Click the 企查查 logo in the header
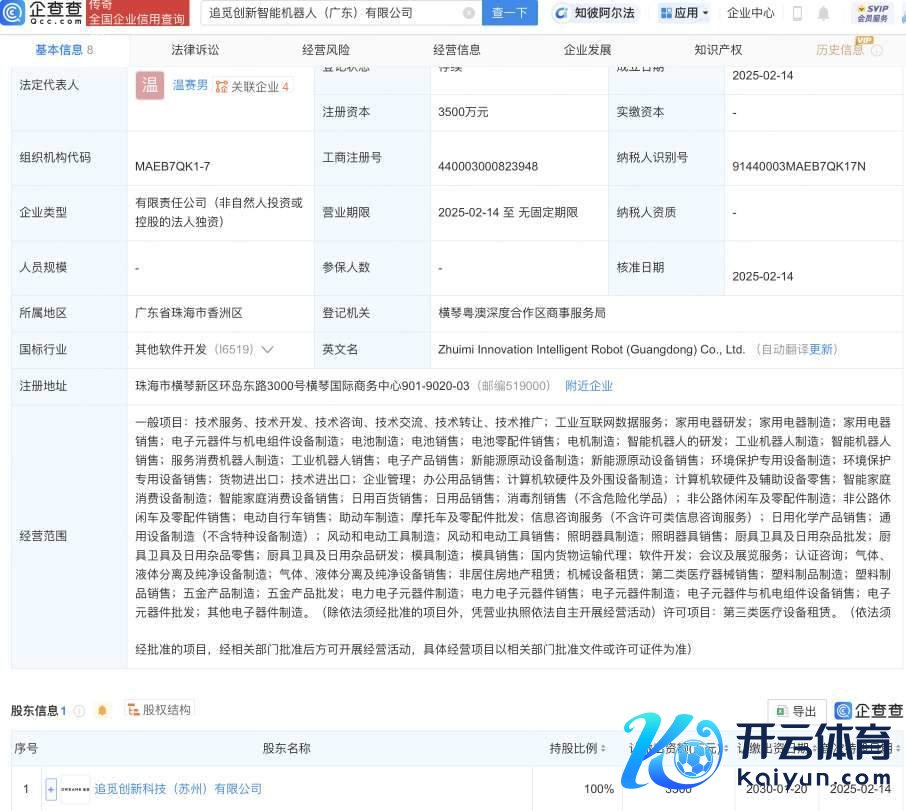The width and height of the screenshot is (906, 811). pos(42,13)
